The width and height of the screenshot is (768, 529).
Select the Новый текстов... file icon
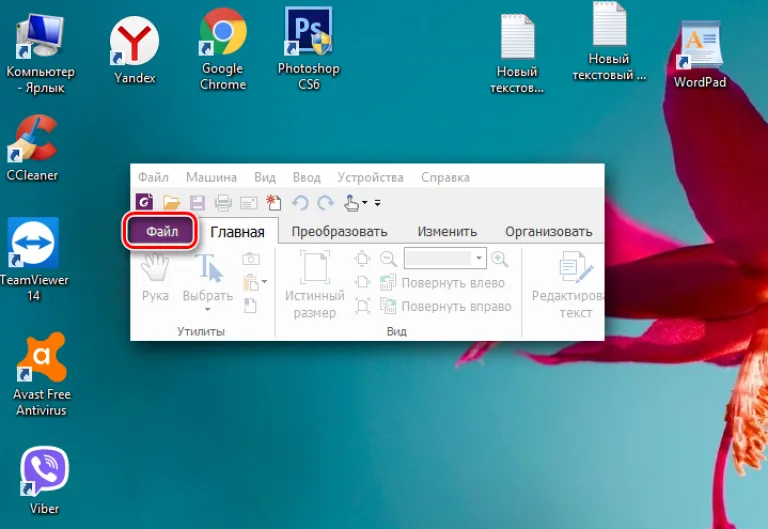coord(517,54)
